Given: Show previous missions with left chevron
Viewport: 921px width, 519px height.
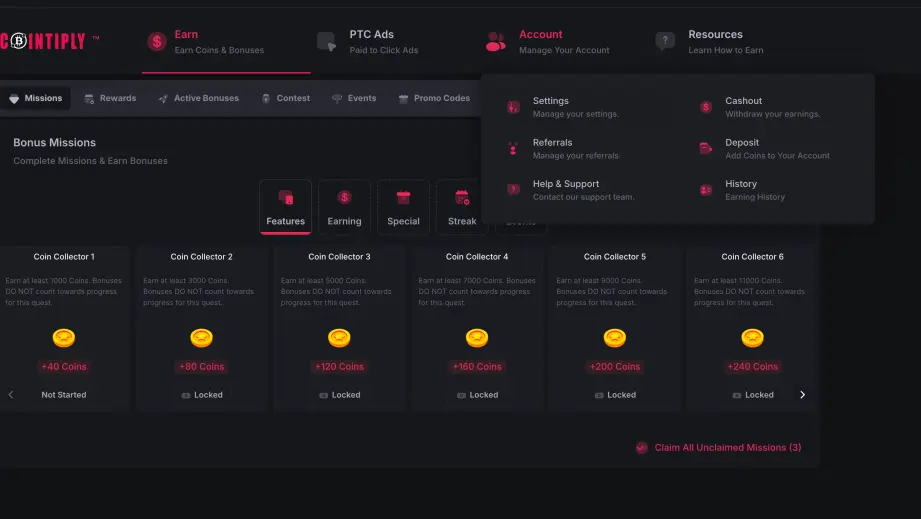Looking at the screenshot, I should pos(11,395).
